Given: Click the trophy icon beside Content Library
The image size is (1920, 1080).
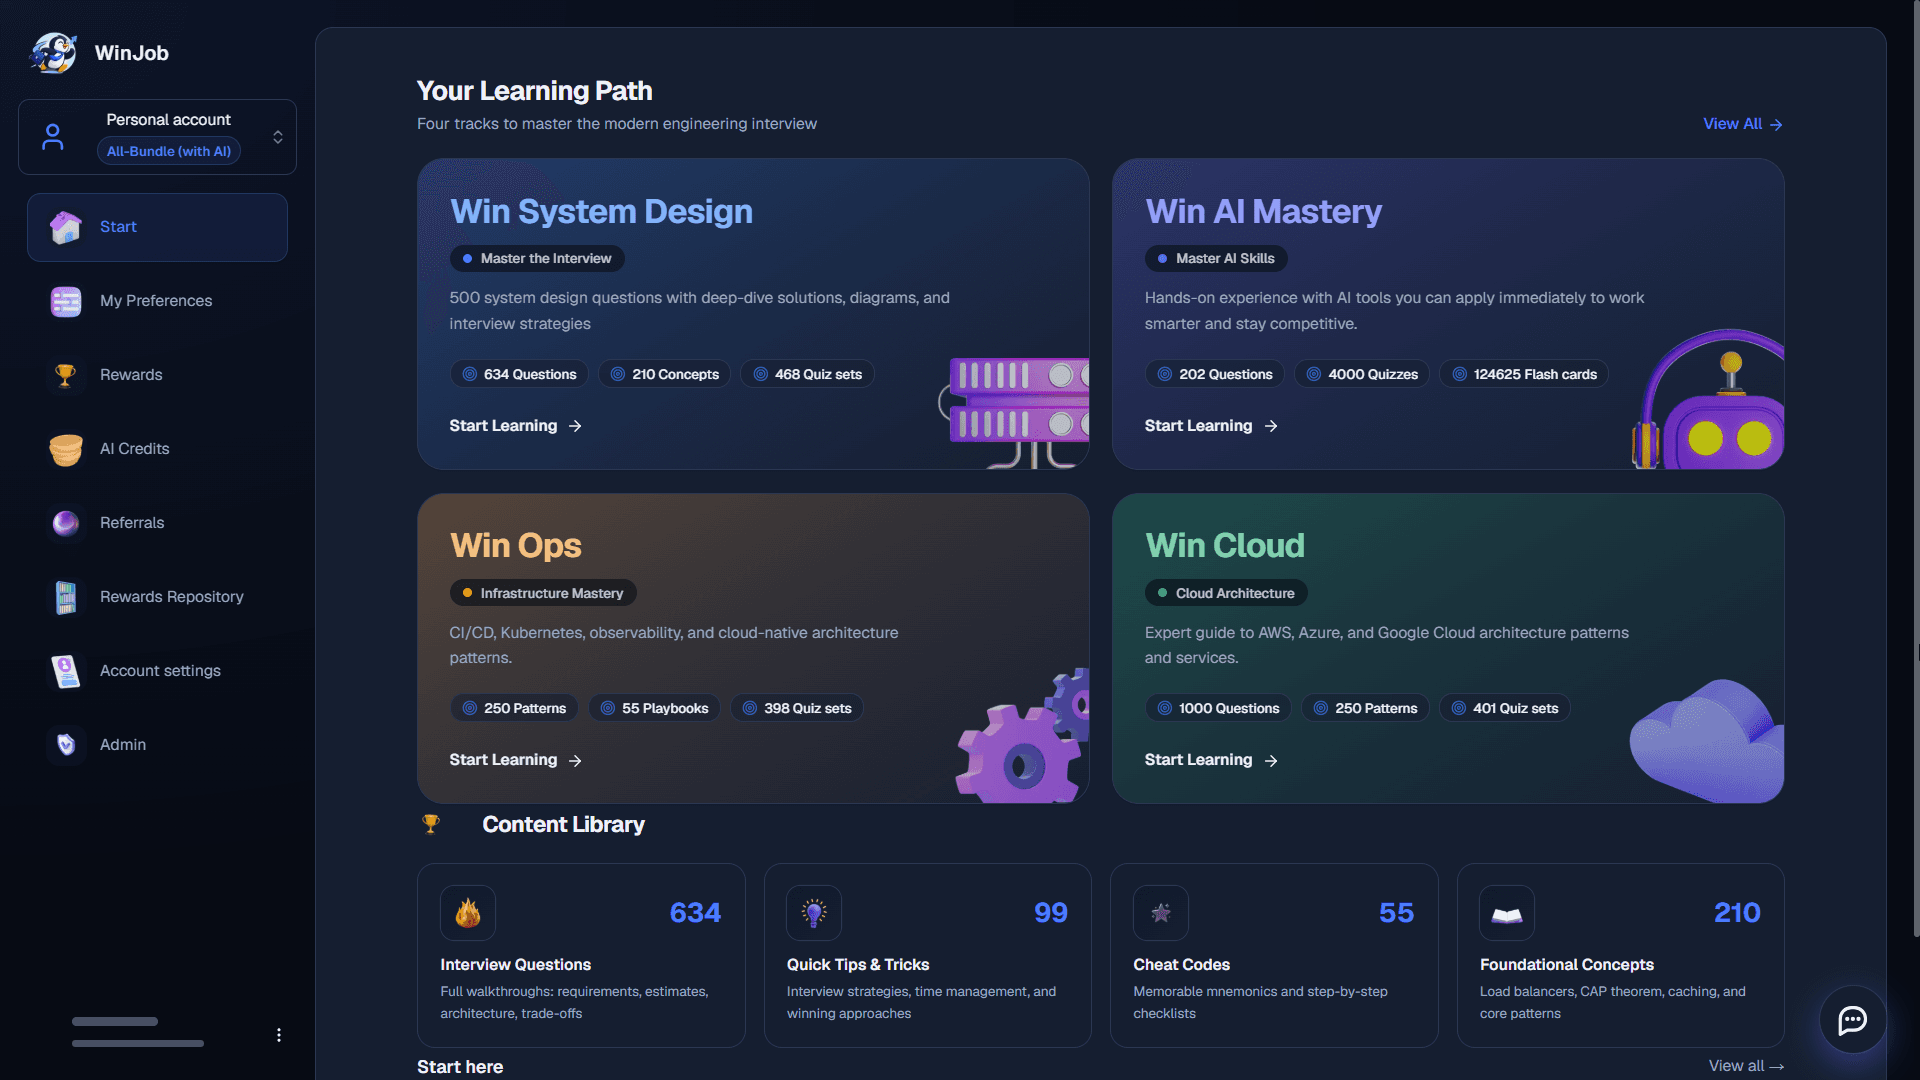Looking at the screenshot, I should [431, 824].
